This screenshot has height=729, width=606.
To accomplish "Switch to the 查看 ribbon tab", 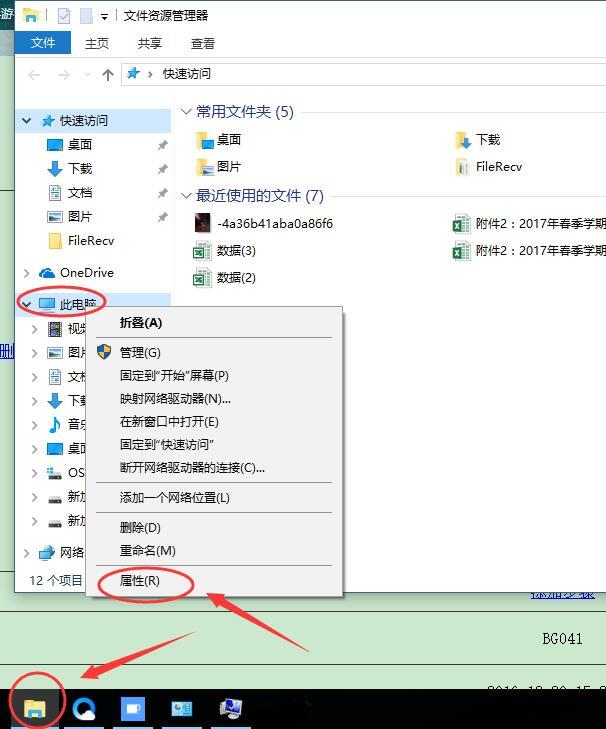I will [x=203, y=43].
